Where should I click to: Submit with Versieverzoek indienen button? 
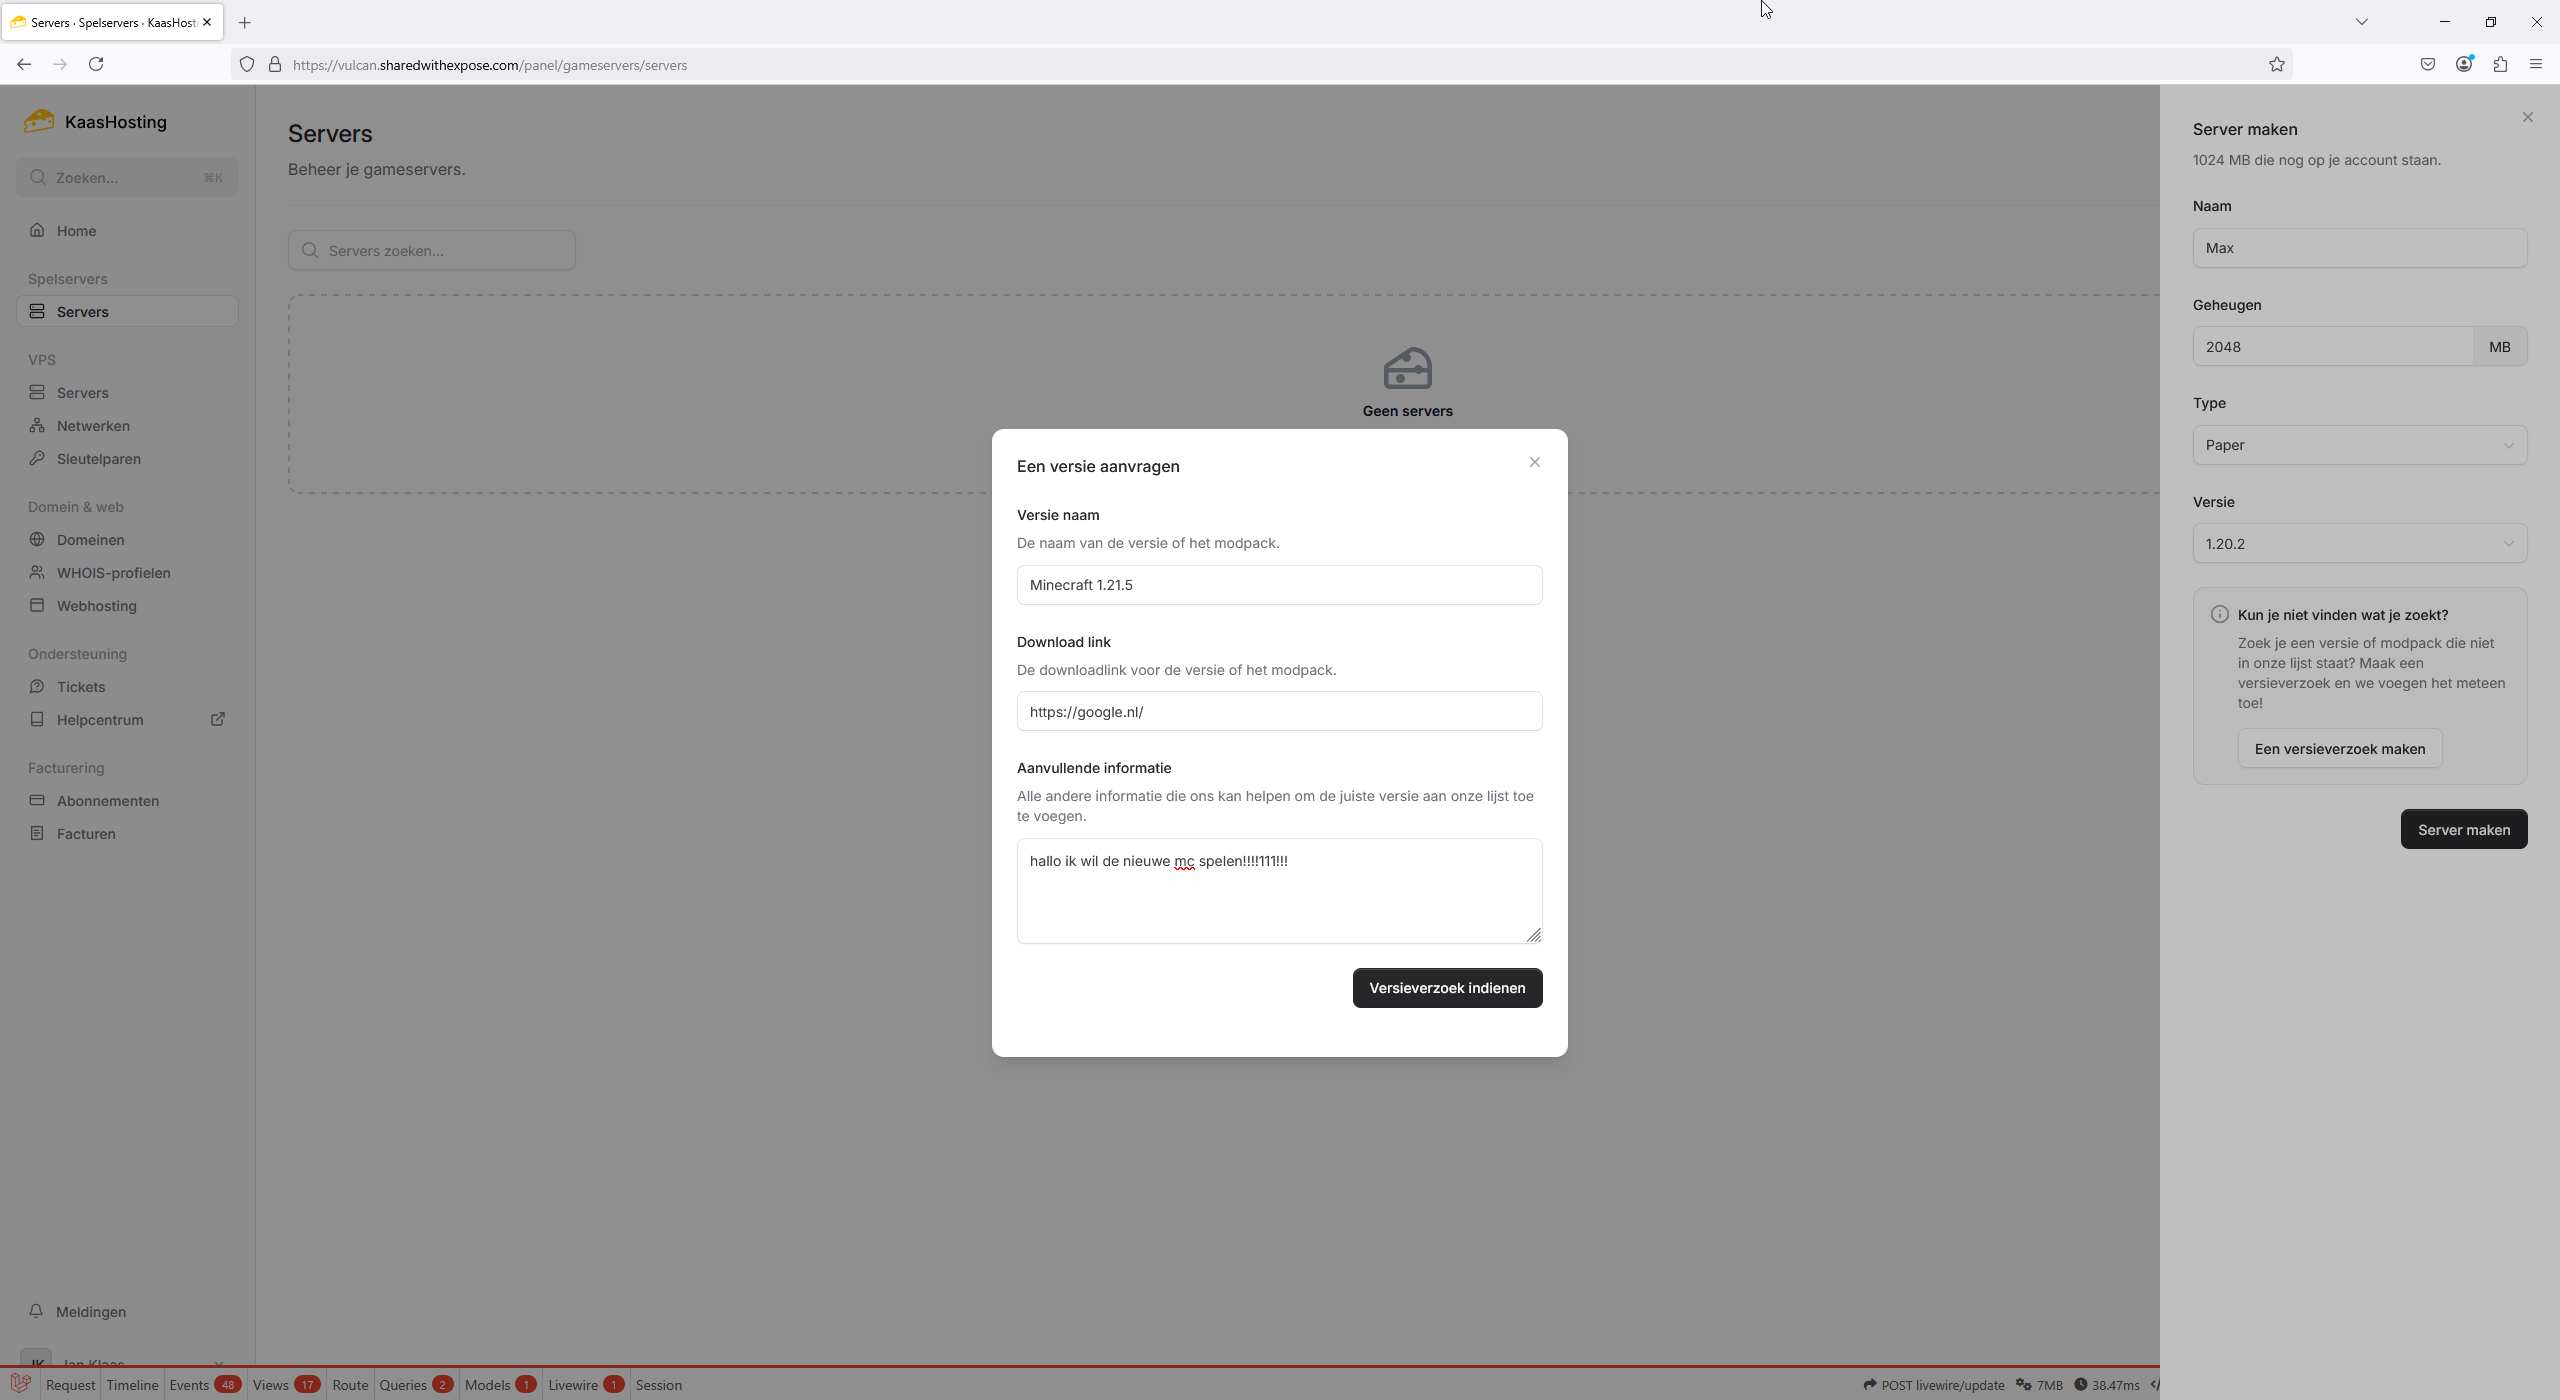click(x=1446, y=988)
